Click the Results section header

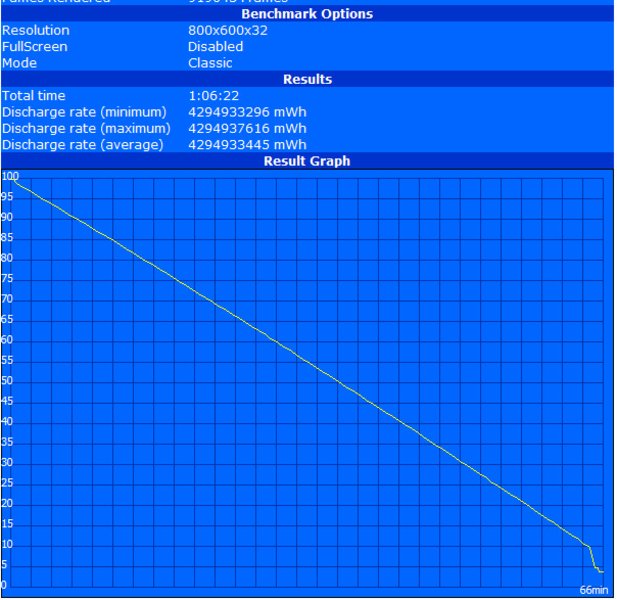coord(307,79)
